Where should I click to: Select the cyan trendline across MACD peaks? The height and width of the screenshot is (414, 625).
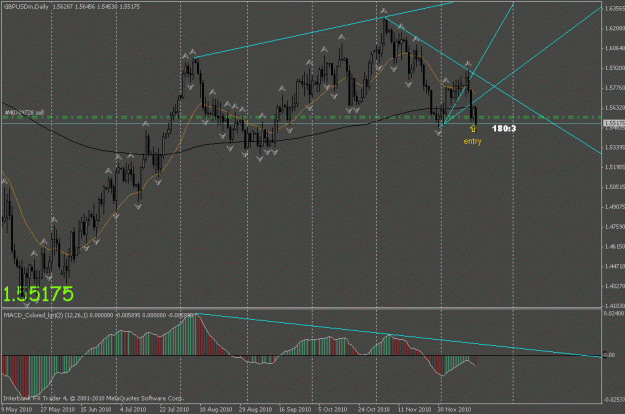398,335
